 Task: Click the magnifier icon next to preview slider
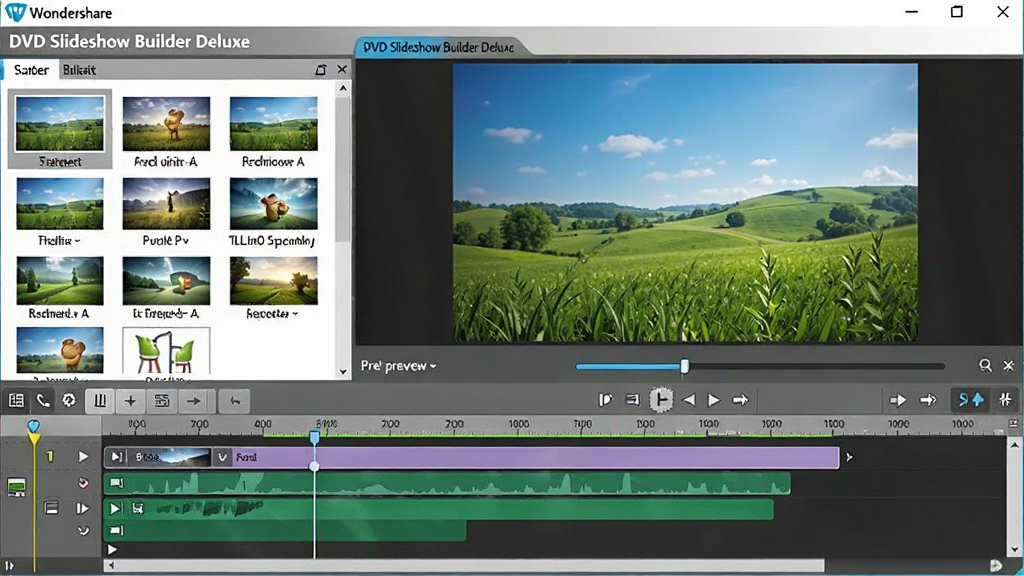coord(985,366)
